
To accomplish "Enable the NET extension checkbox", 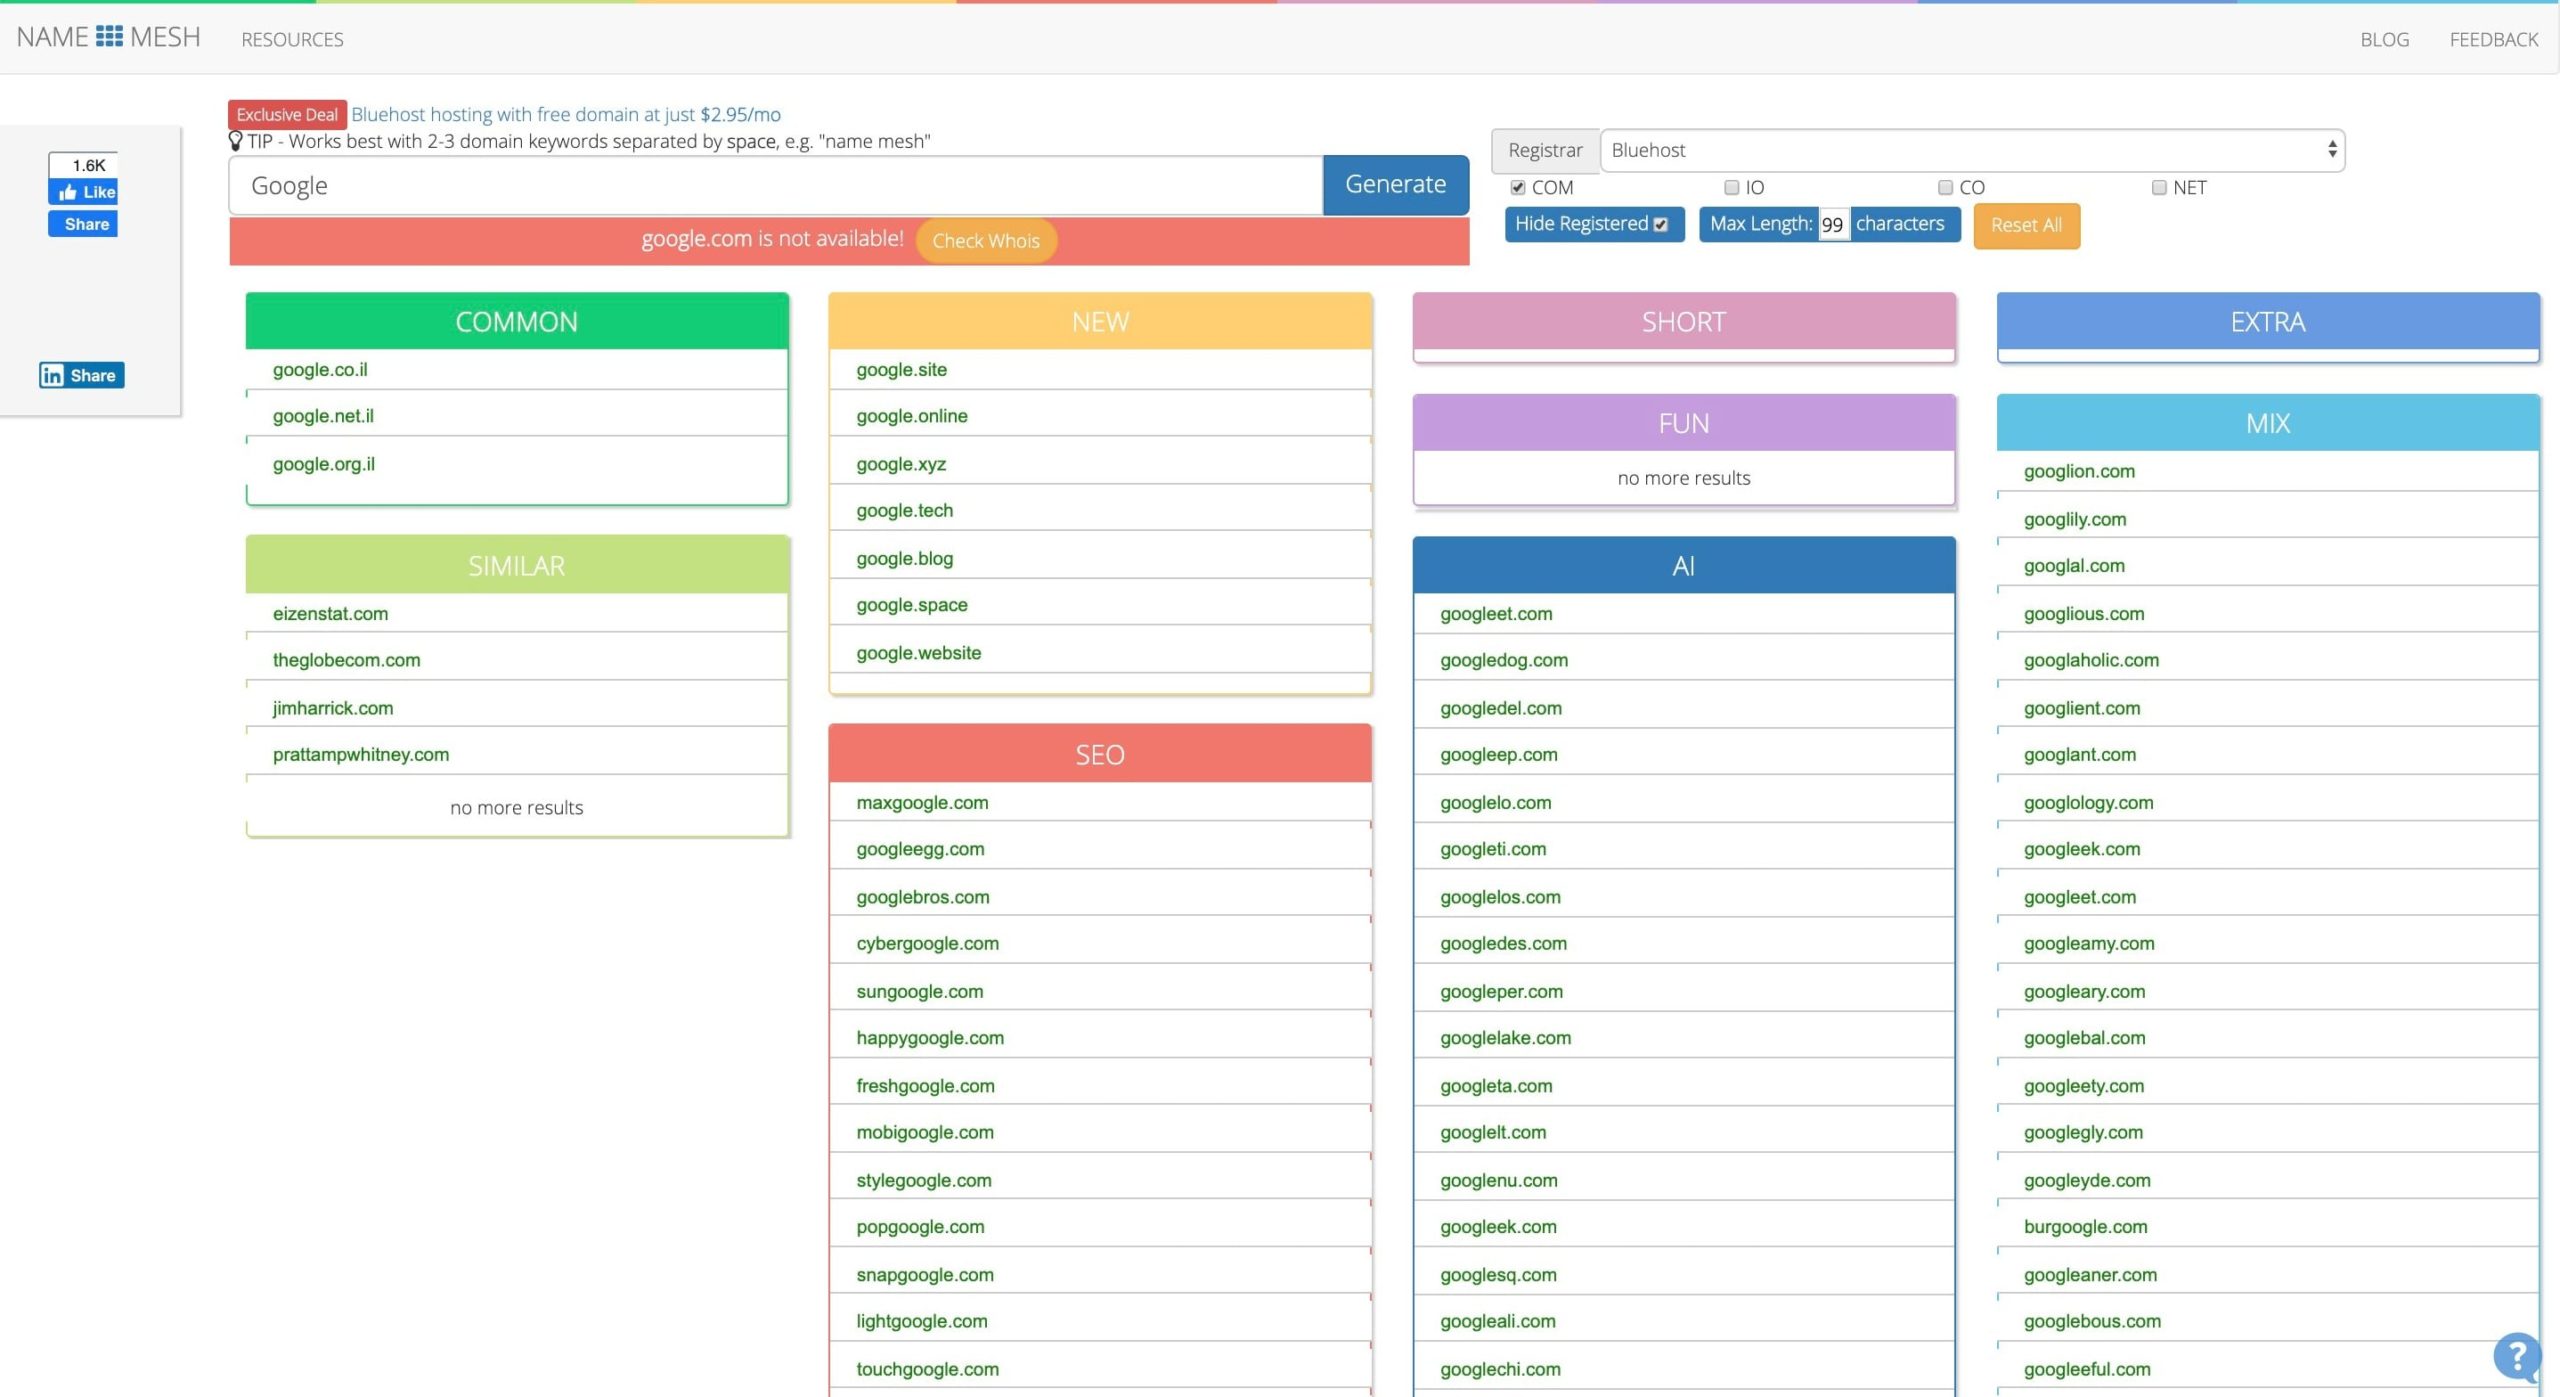I will (x=2157, y=188).
